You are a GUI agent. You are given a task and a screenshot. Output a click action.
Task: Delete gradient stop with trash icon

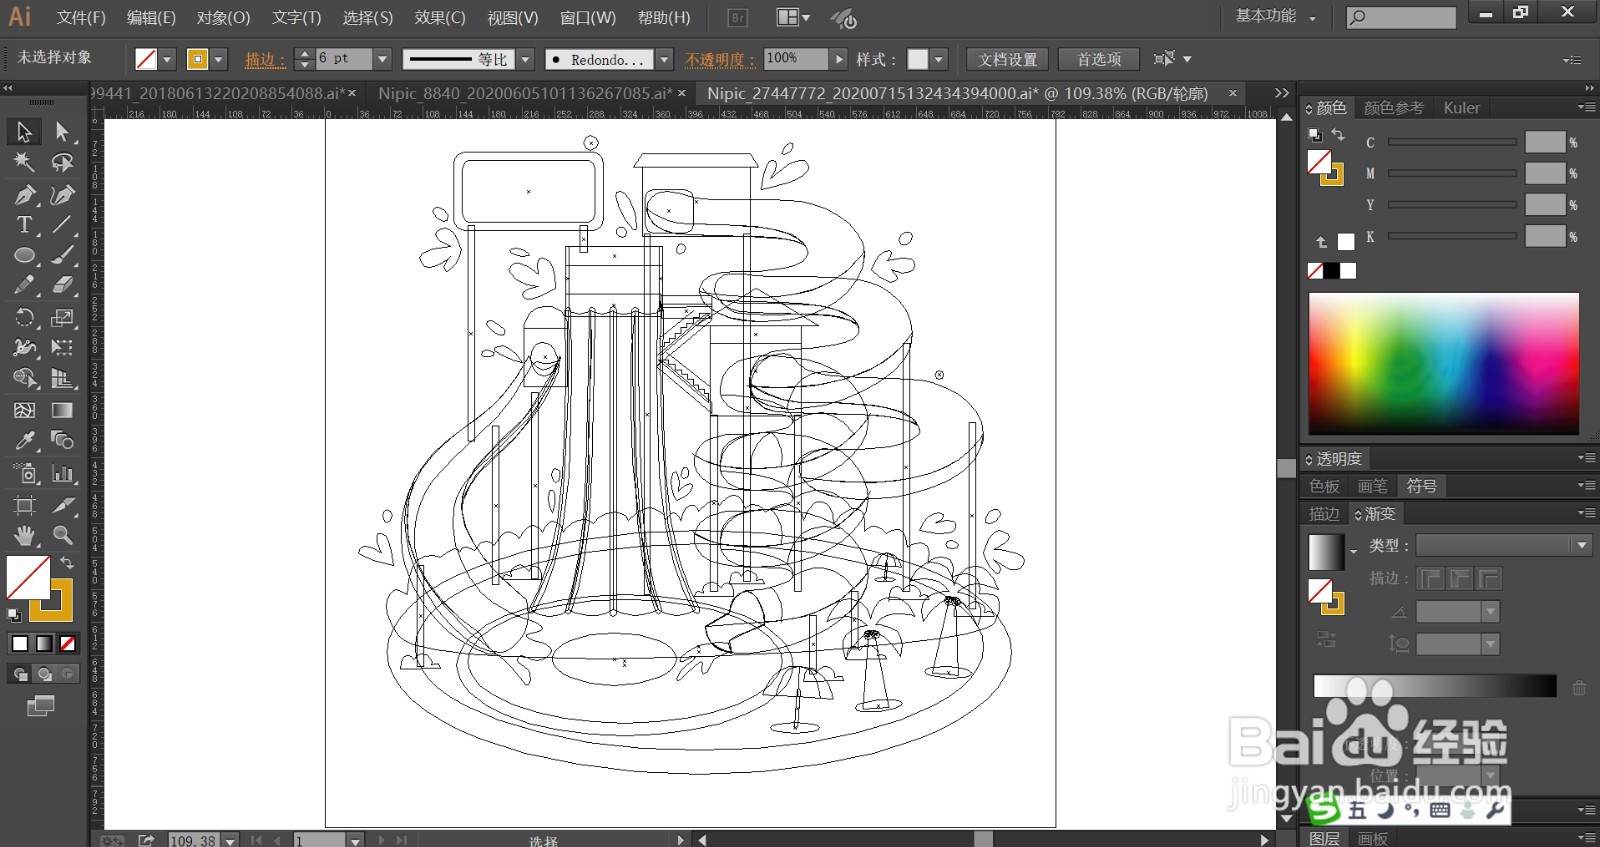coord(1579,688)
